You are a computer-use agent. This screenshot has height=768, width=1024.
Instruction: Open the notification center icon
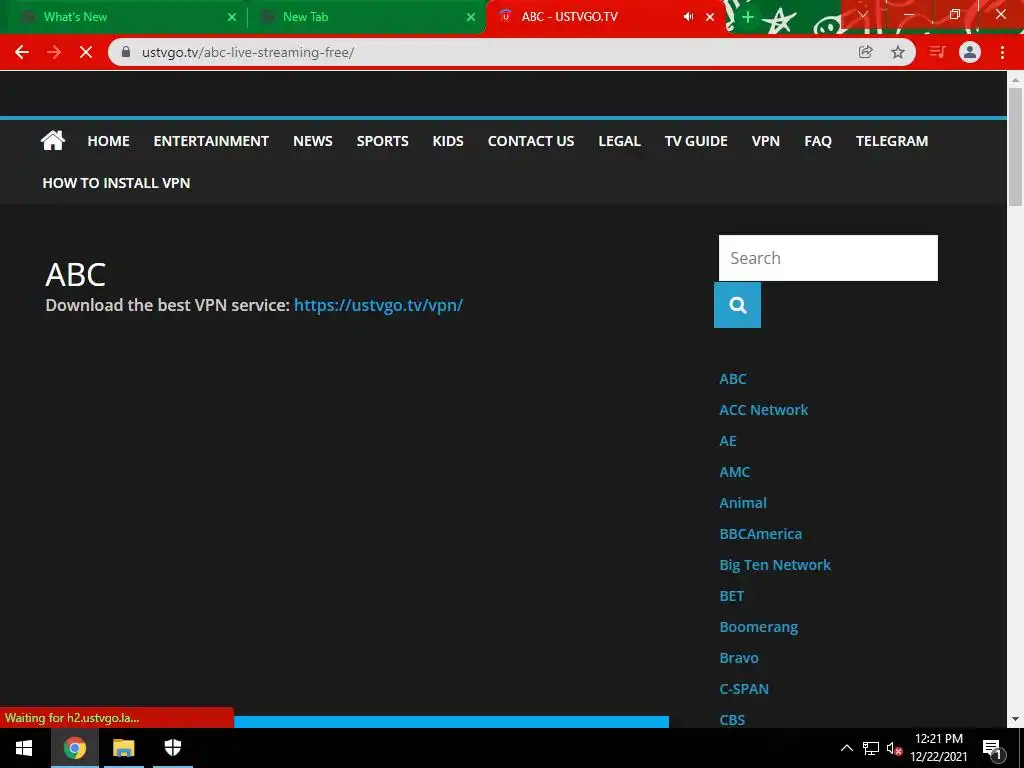991,748
